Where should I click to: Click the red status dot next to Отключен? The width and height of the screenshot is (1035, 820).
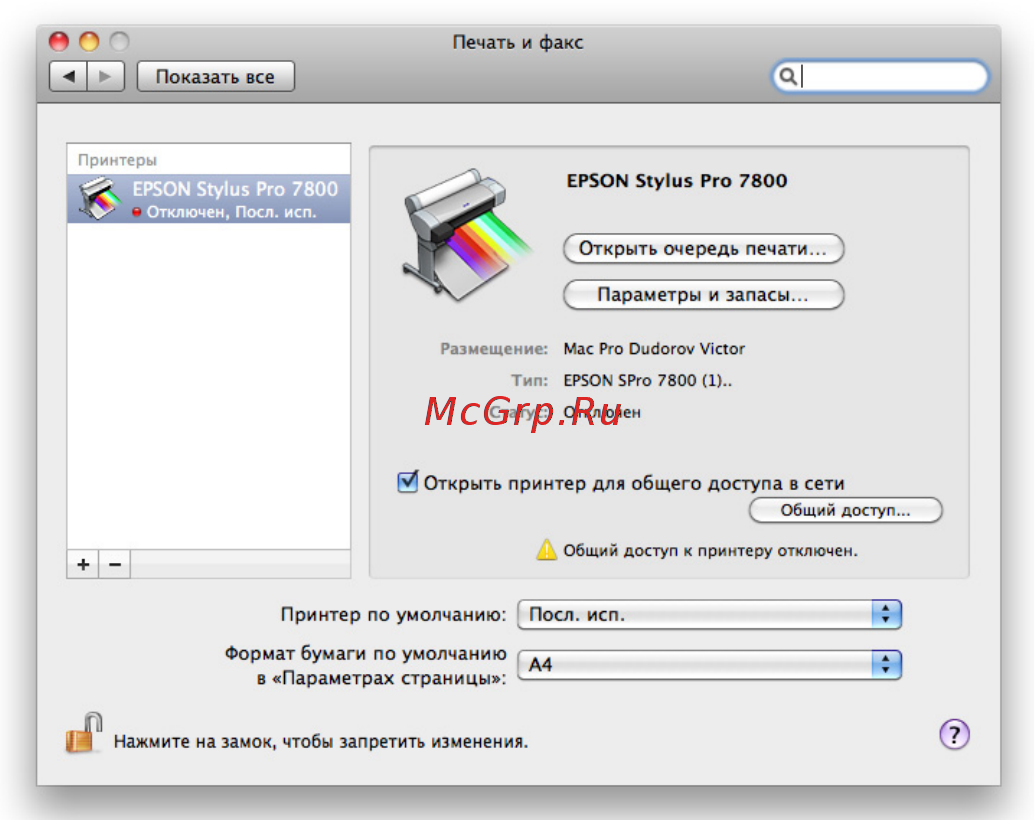137,212
